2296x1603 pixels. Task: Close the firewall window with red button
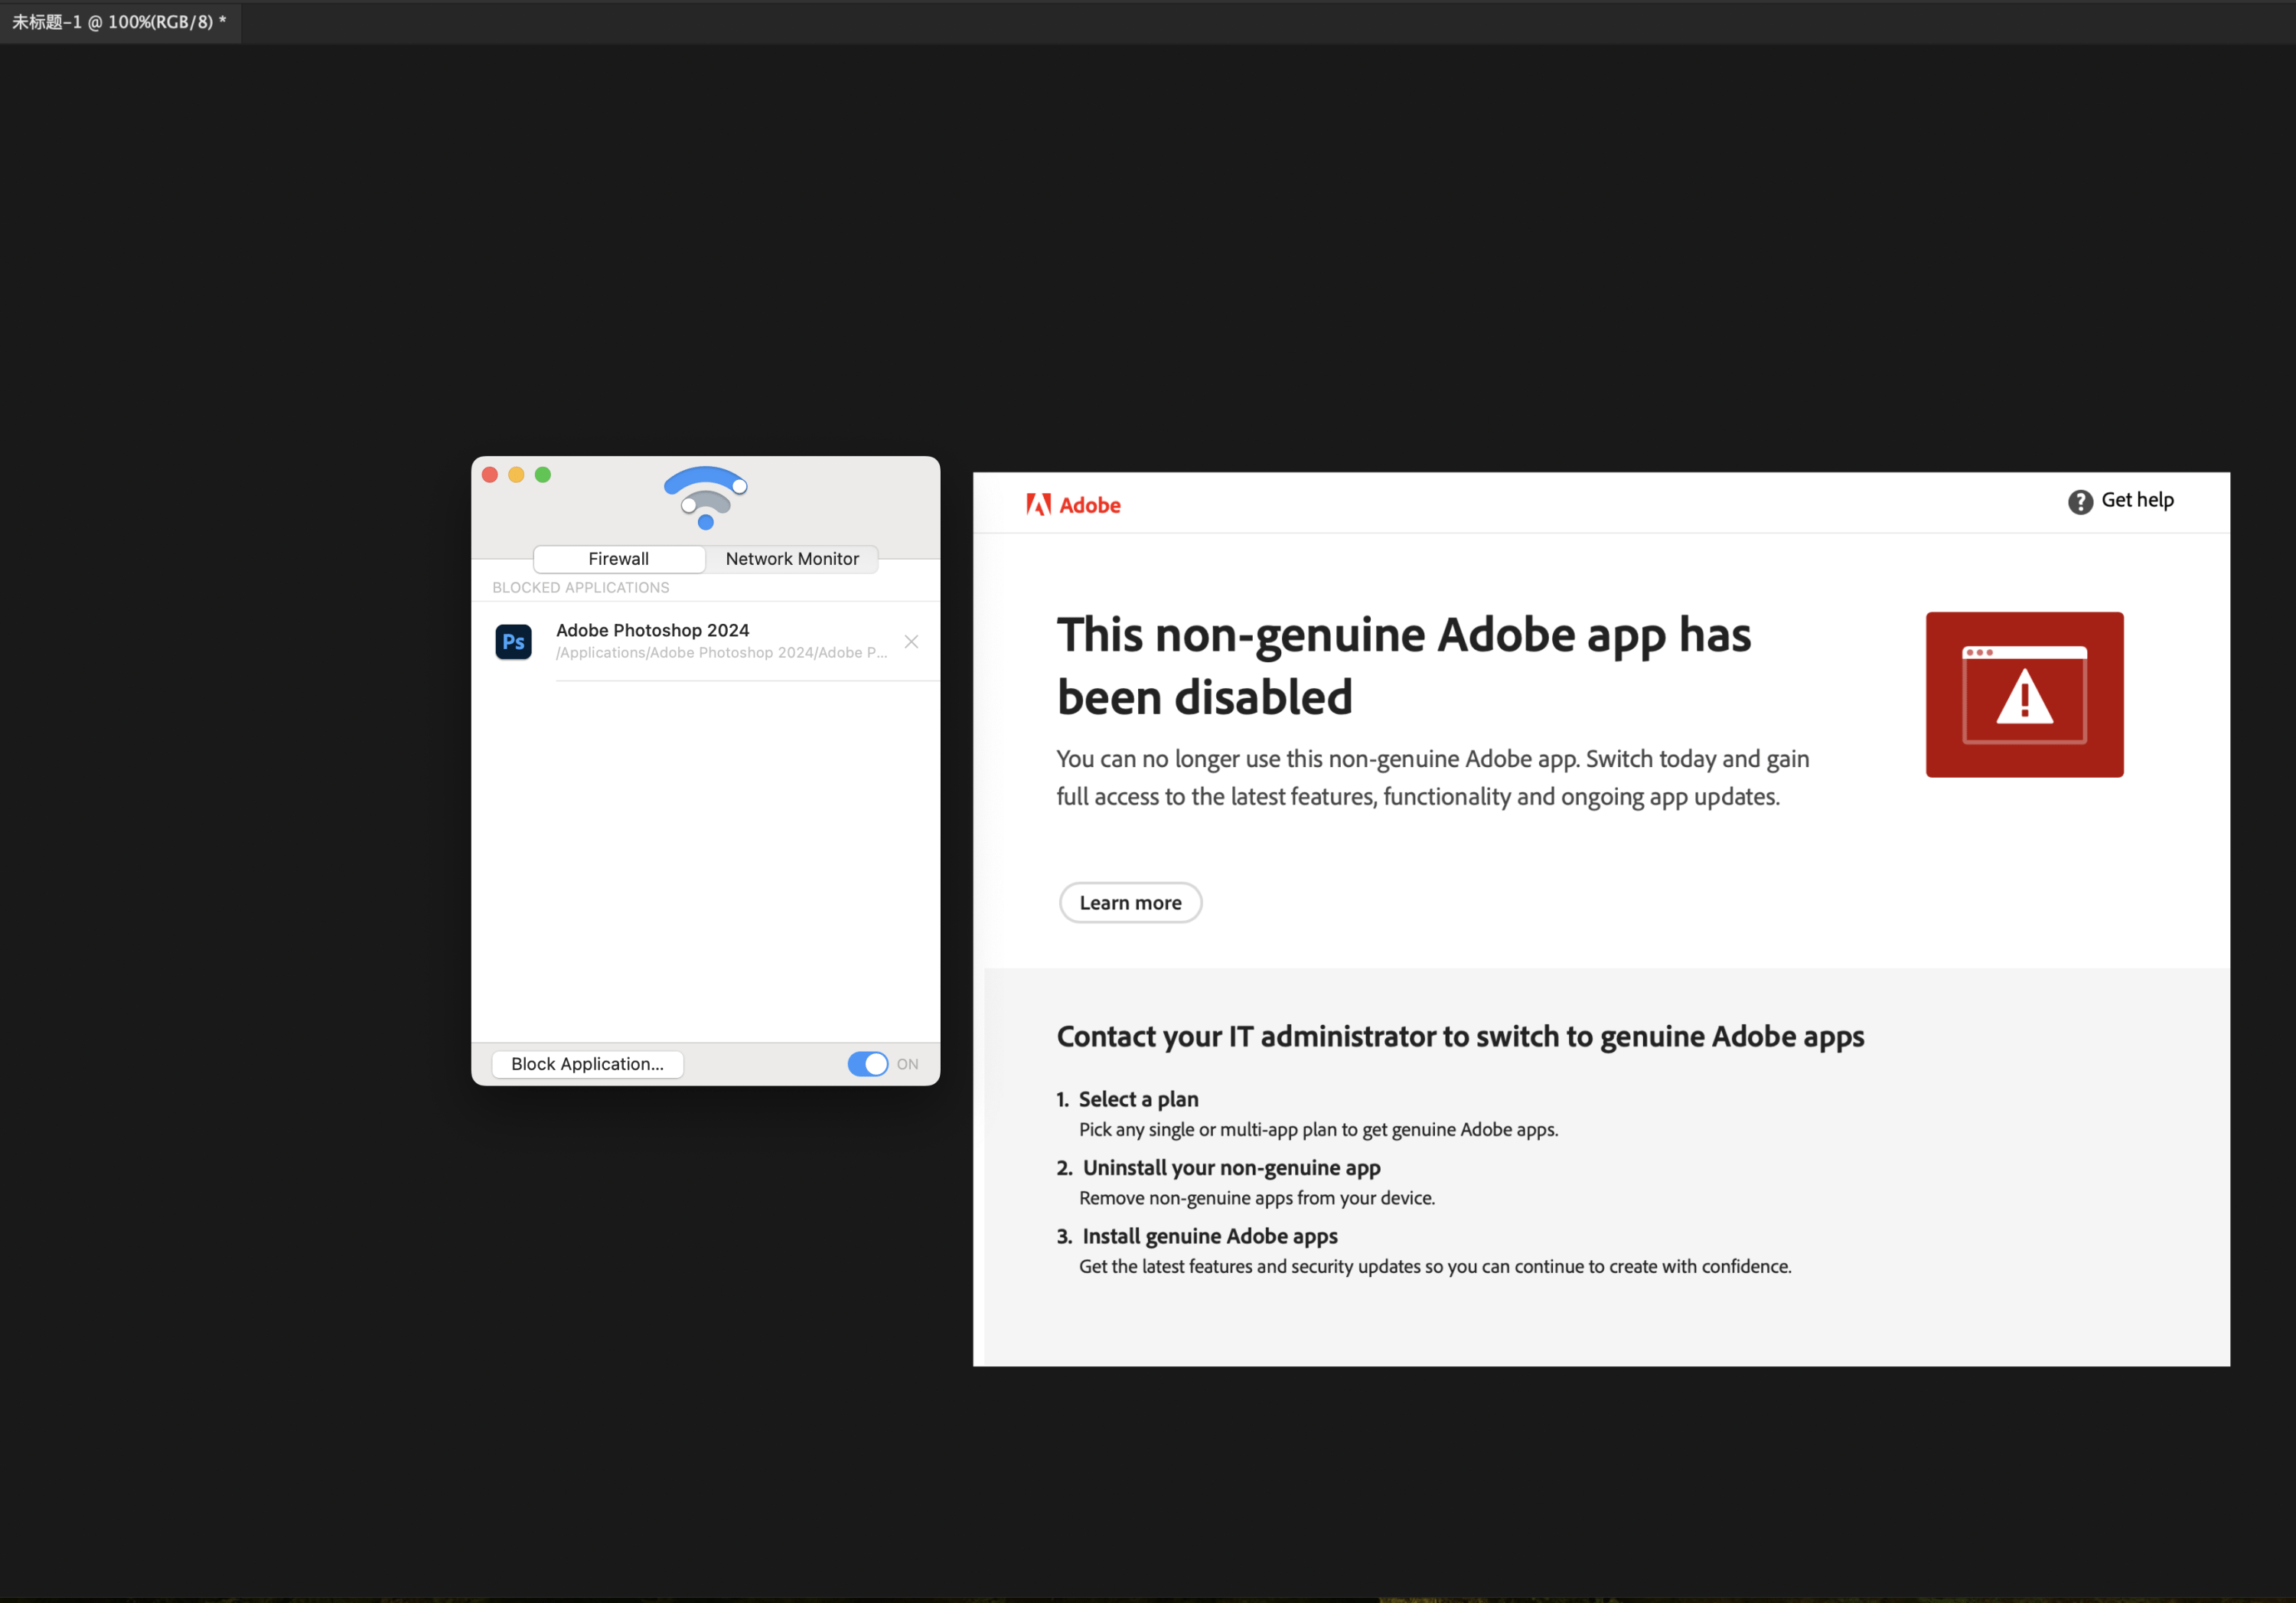490,475
